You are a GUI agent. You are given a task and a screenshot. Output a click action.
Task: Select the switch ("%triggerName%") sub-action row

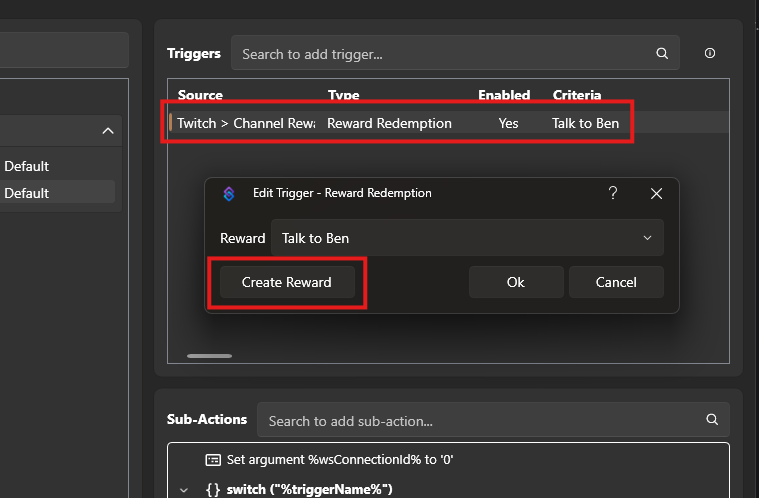[x=448, y=489]
